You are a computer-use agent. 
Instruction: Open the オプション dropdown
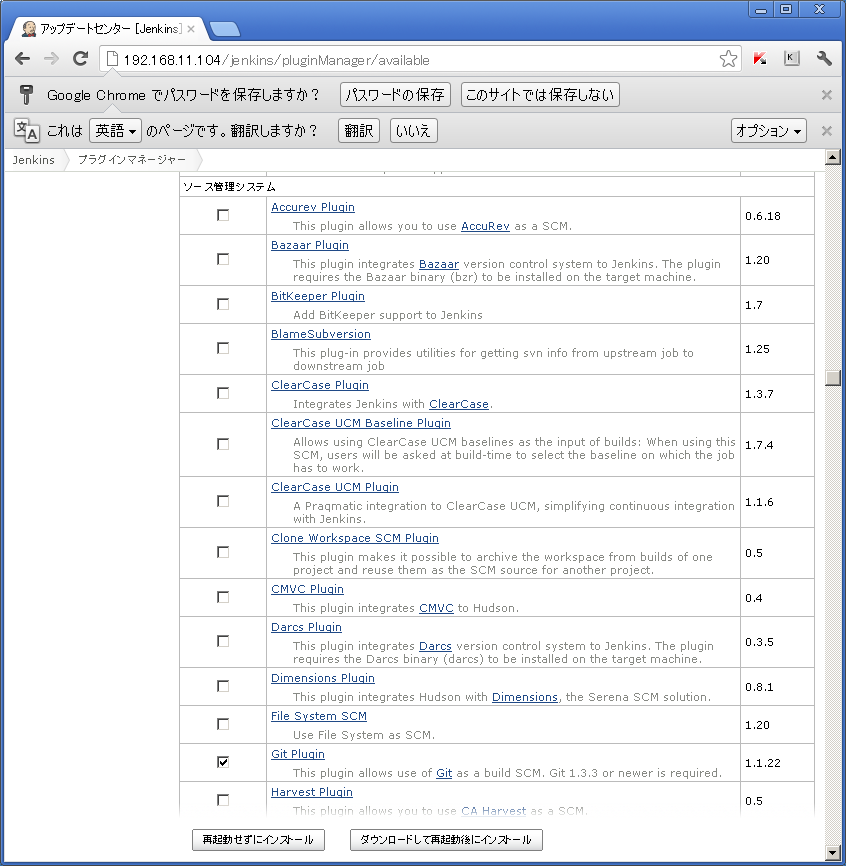pos(769,131)
